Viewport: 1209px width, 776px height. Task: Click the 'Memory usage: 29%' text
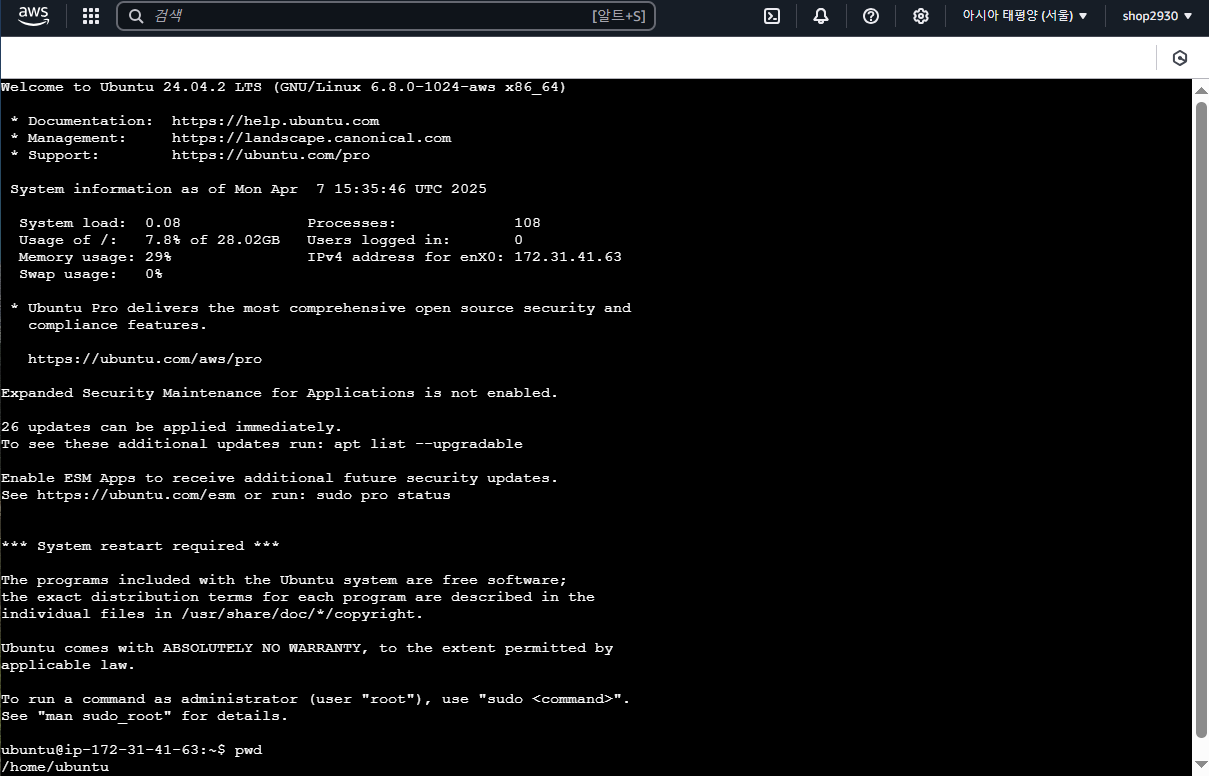point(95,257)
